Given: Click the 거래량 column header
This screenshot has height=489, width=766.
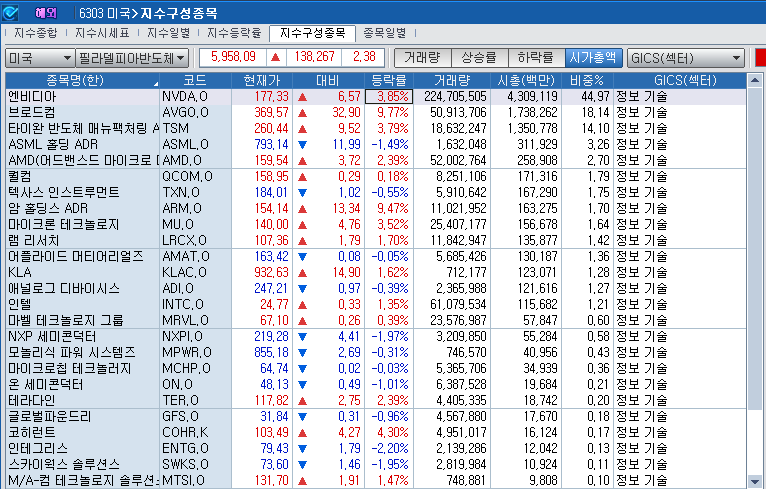Looking at the screenshot, I should [x=452, y=81].
